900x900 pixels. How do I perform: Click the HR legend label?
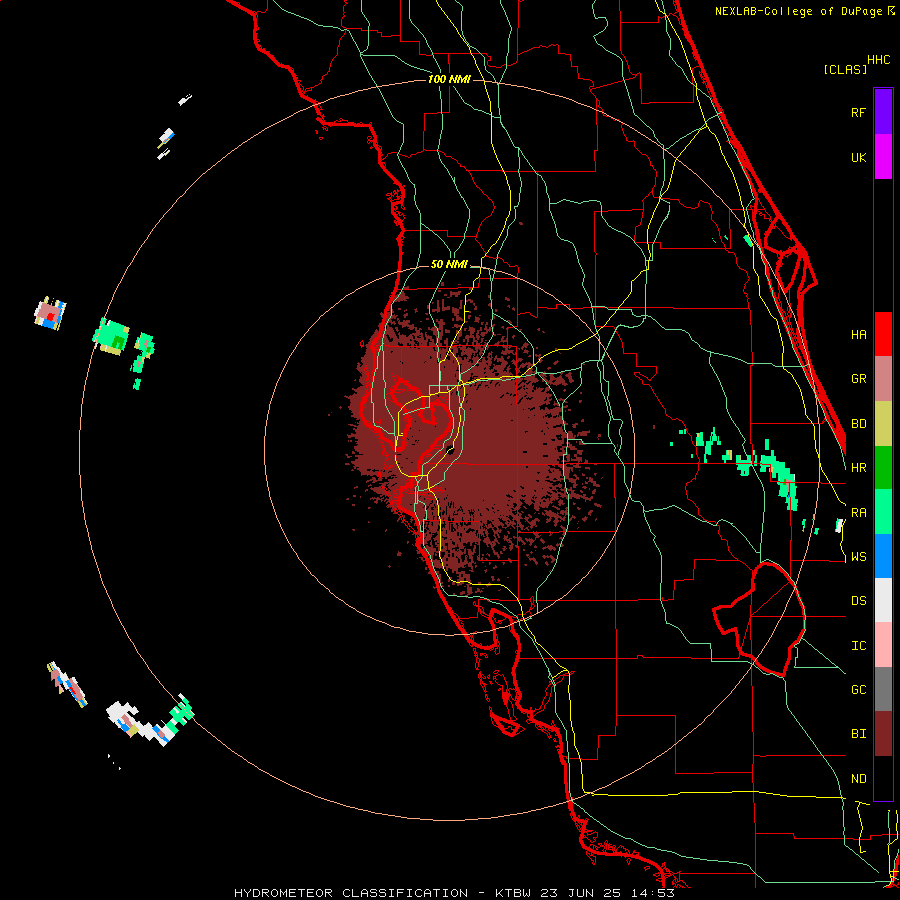pyautogui.click(x=858, y=468)
